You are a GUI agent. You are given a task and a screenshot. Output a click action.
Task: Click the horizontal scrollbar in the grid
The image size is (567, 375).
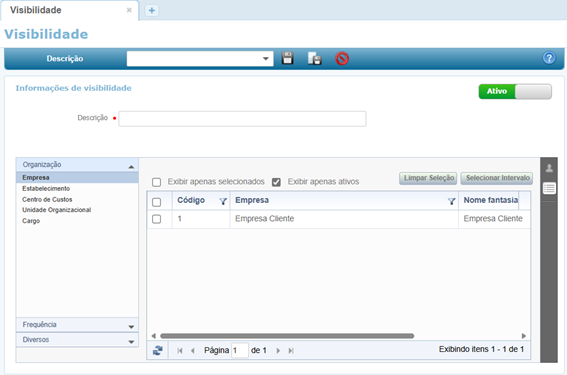[x=287, y=336]
